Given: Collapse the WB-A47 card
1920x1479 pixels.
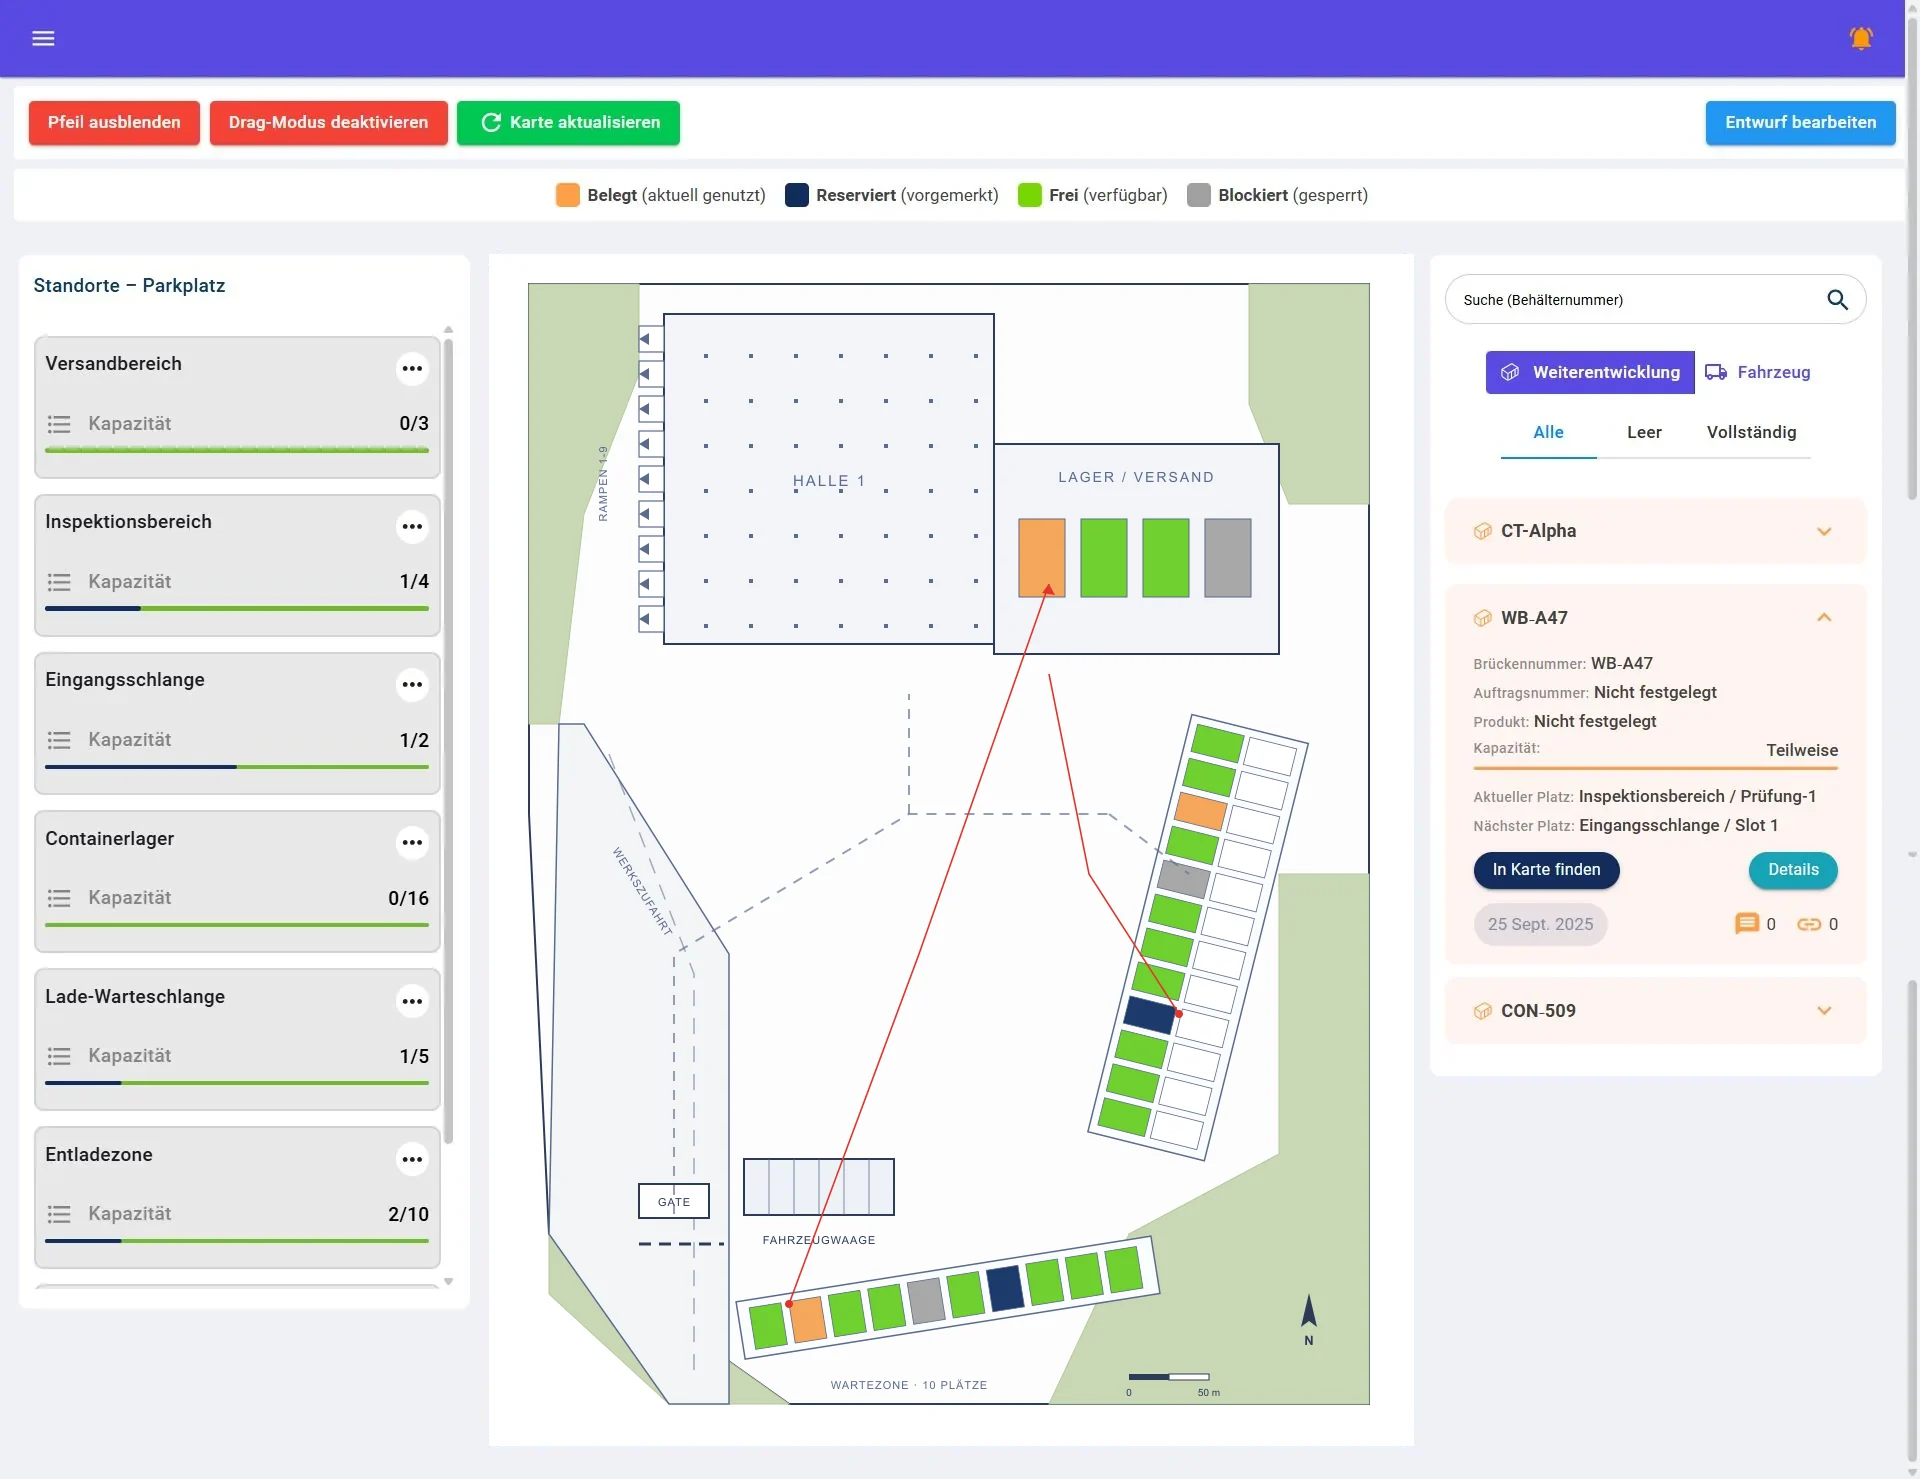Looking at the screenshot, I should pos(1824,618).
